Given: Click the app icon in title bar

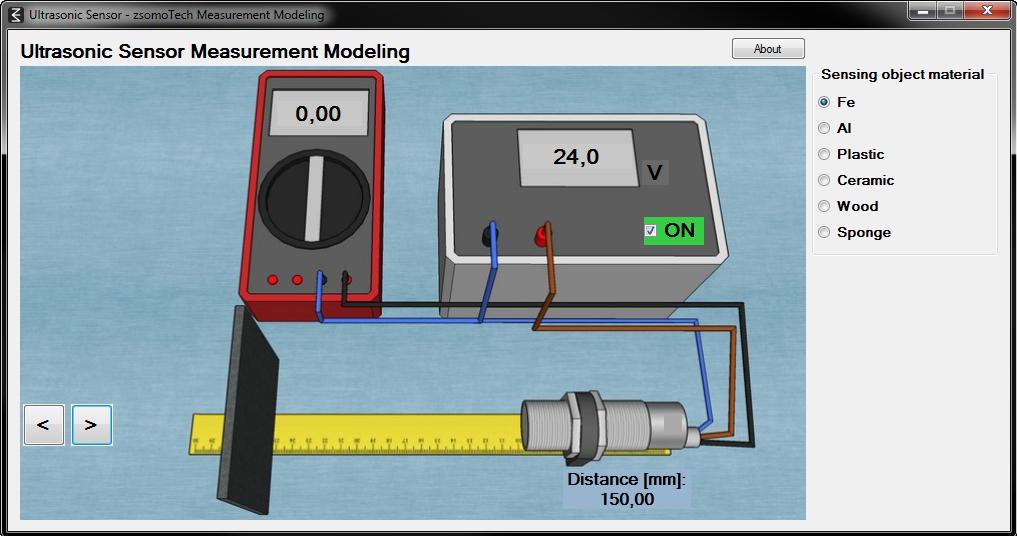Looking at the screenshot, I should pos(16,14).
